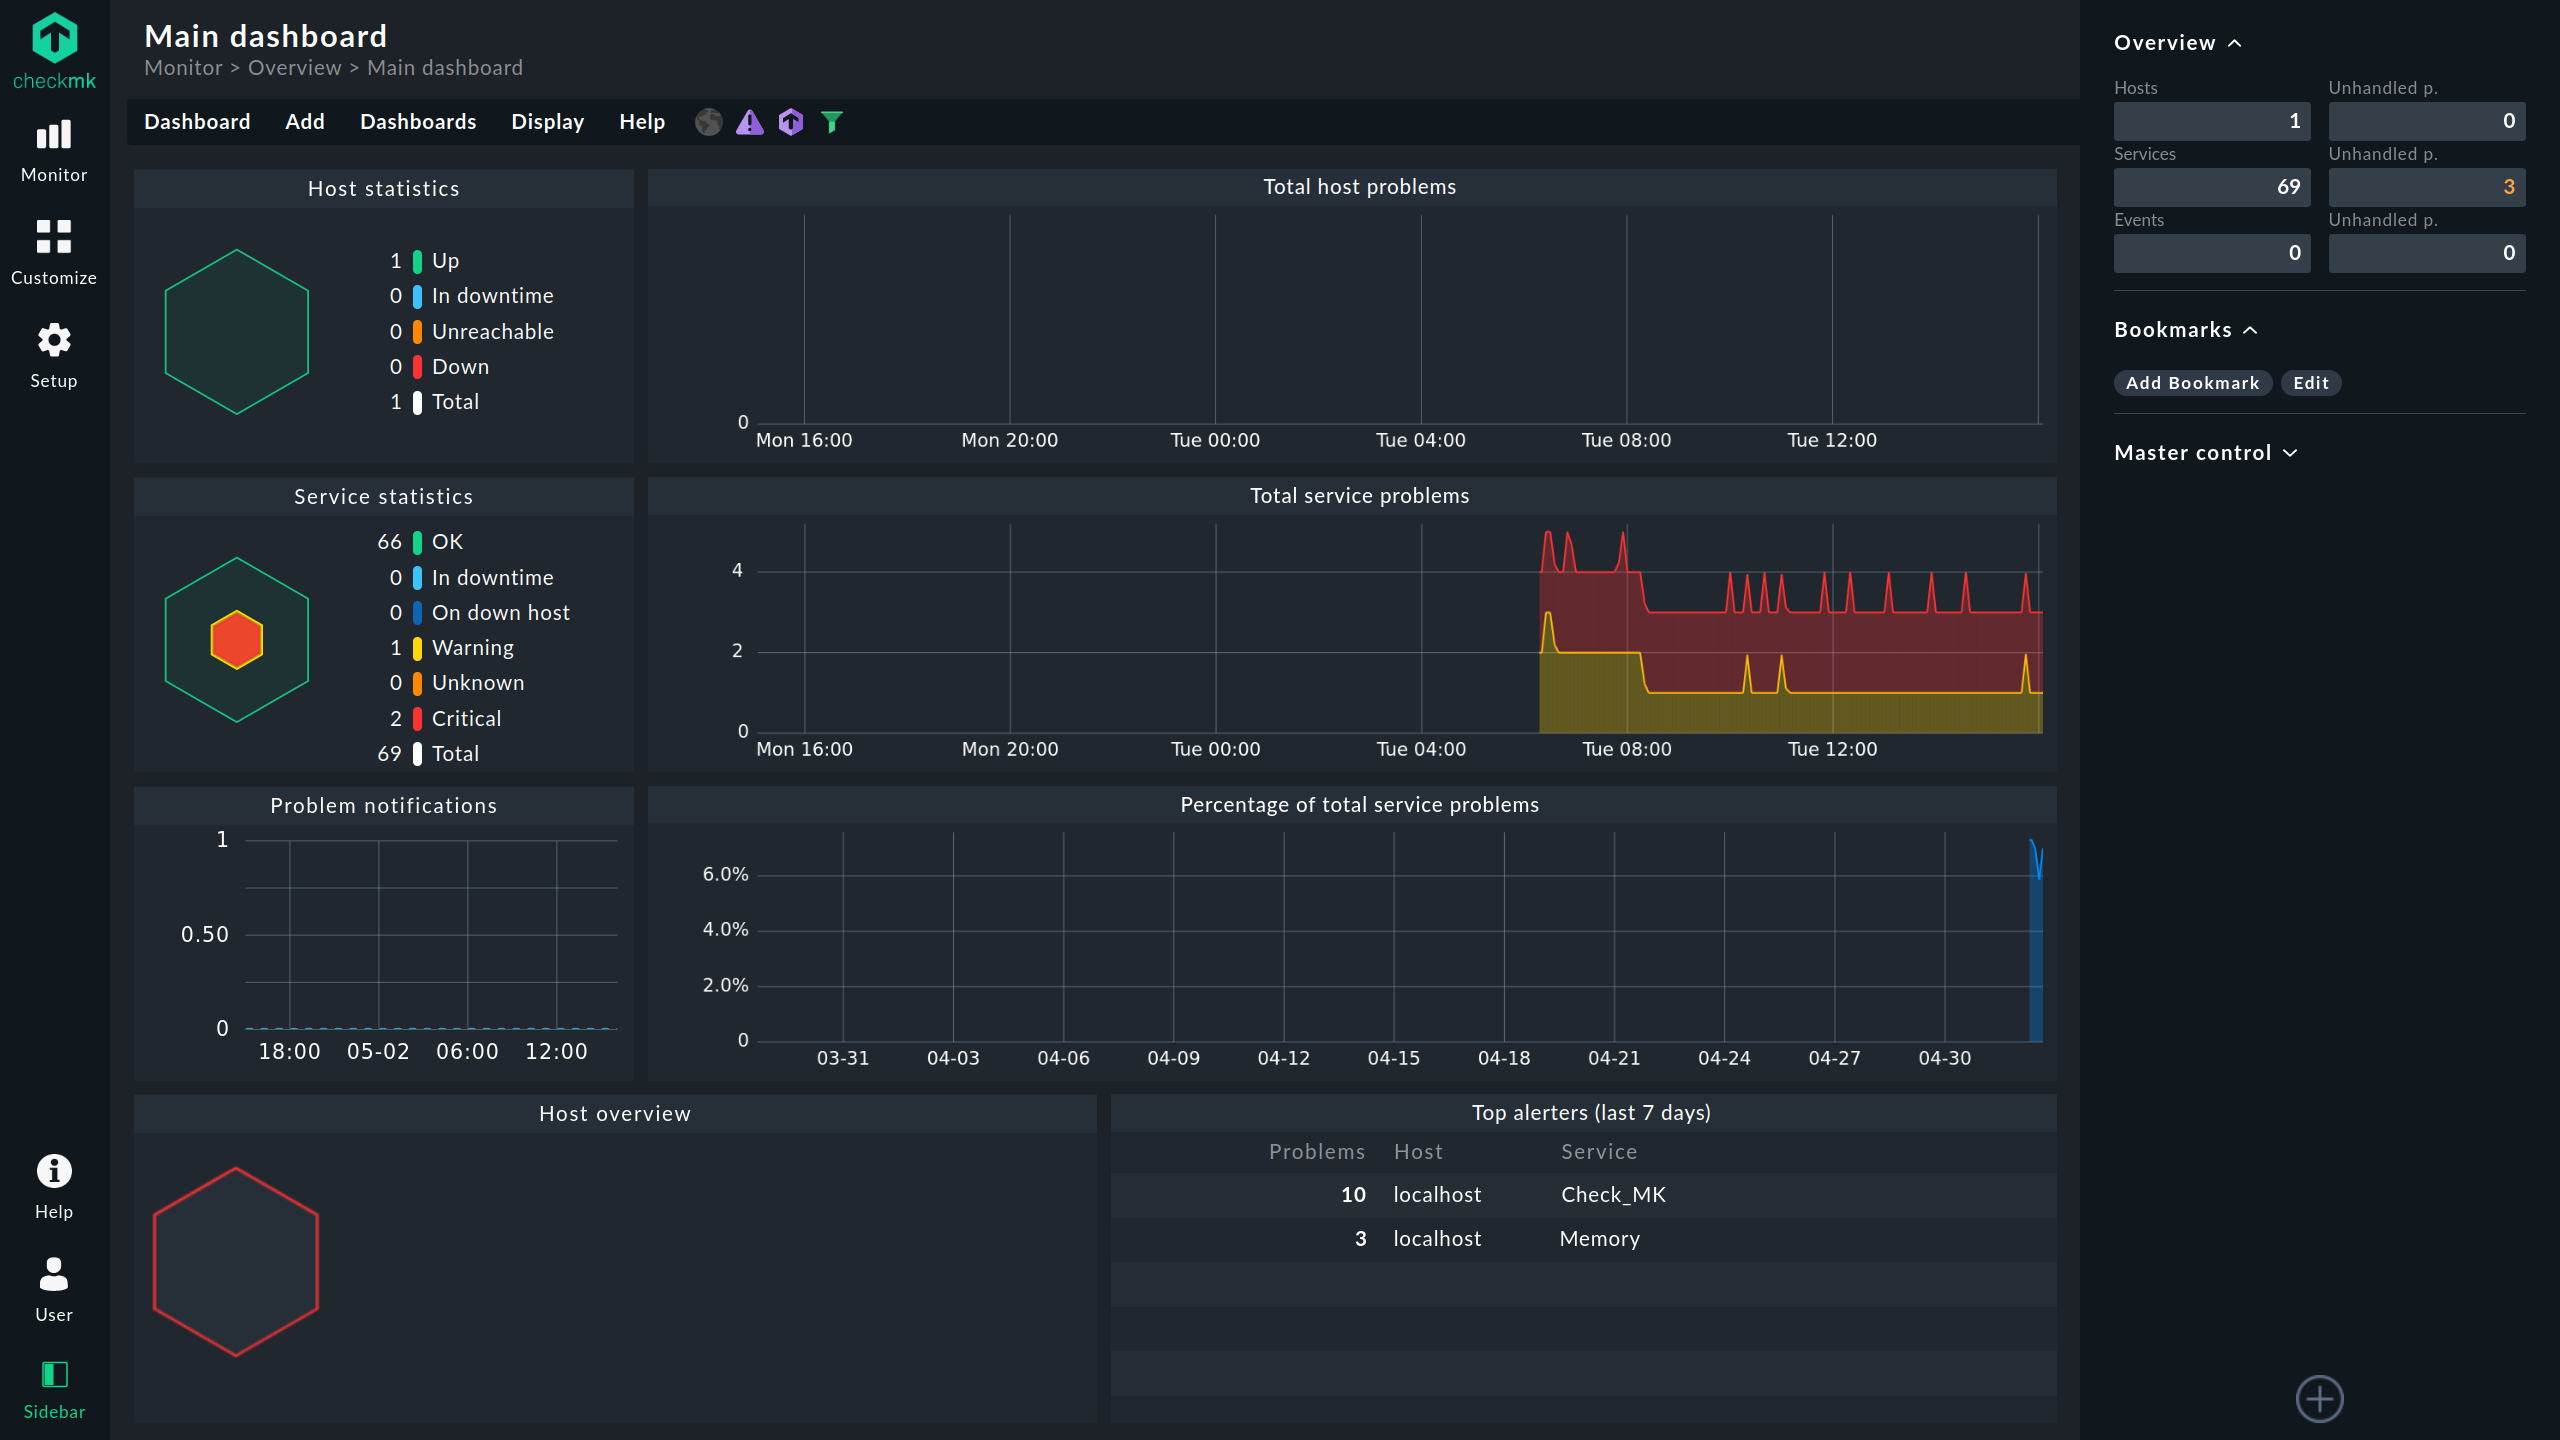Click the globe icon in toolbar
Image resolution: width=2560 pixels, height=1440 pixels.
(709, 121)
